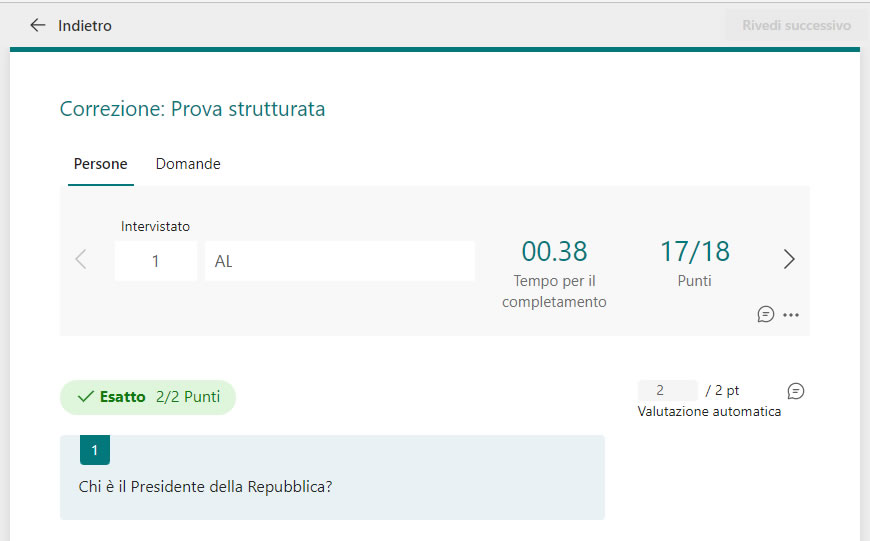Click the Valutazione automatica label
This screenshot has height=541, width=870.
click(x=709, y=411)
